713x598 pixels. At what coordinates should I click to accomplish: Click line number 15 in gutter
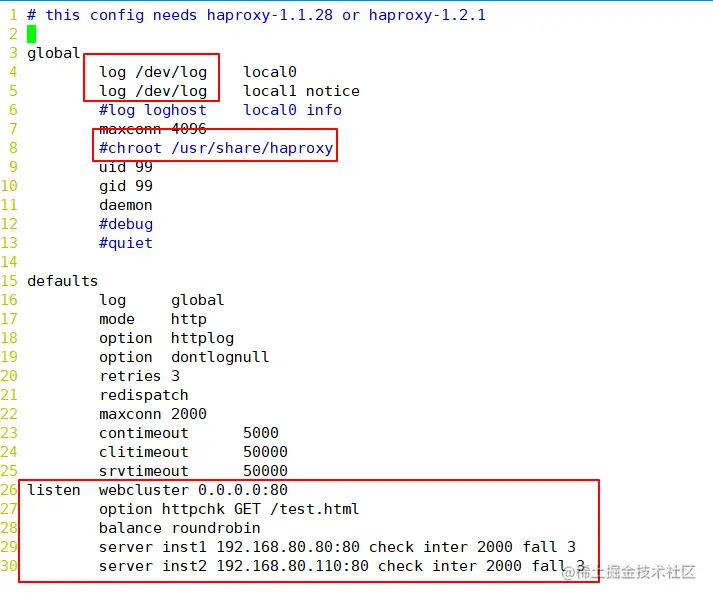pos(9,281)
